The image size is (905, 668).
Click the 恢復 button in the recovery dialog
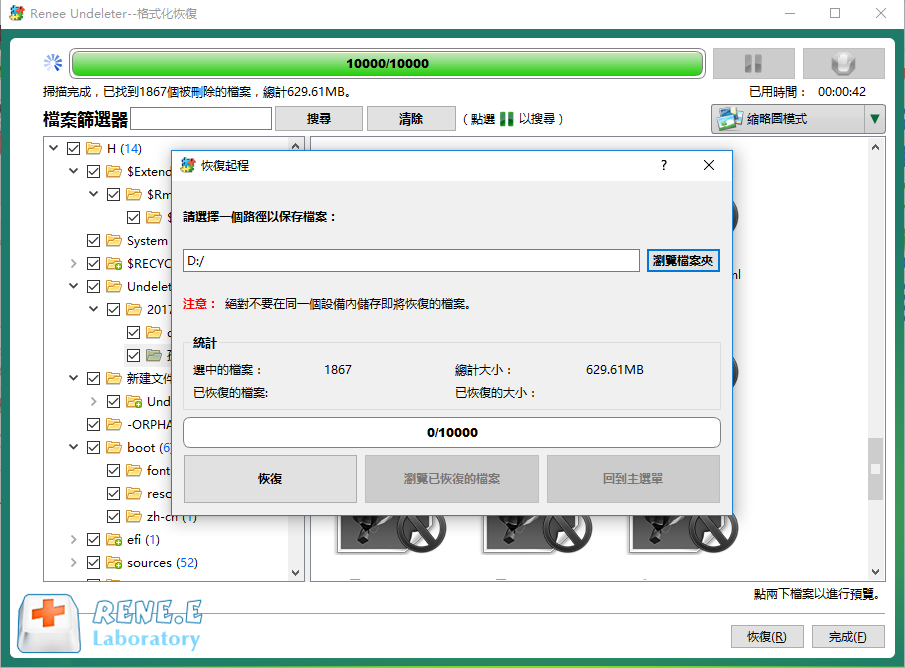tap(270, 479)
